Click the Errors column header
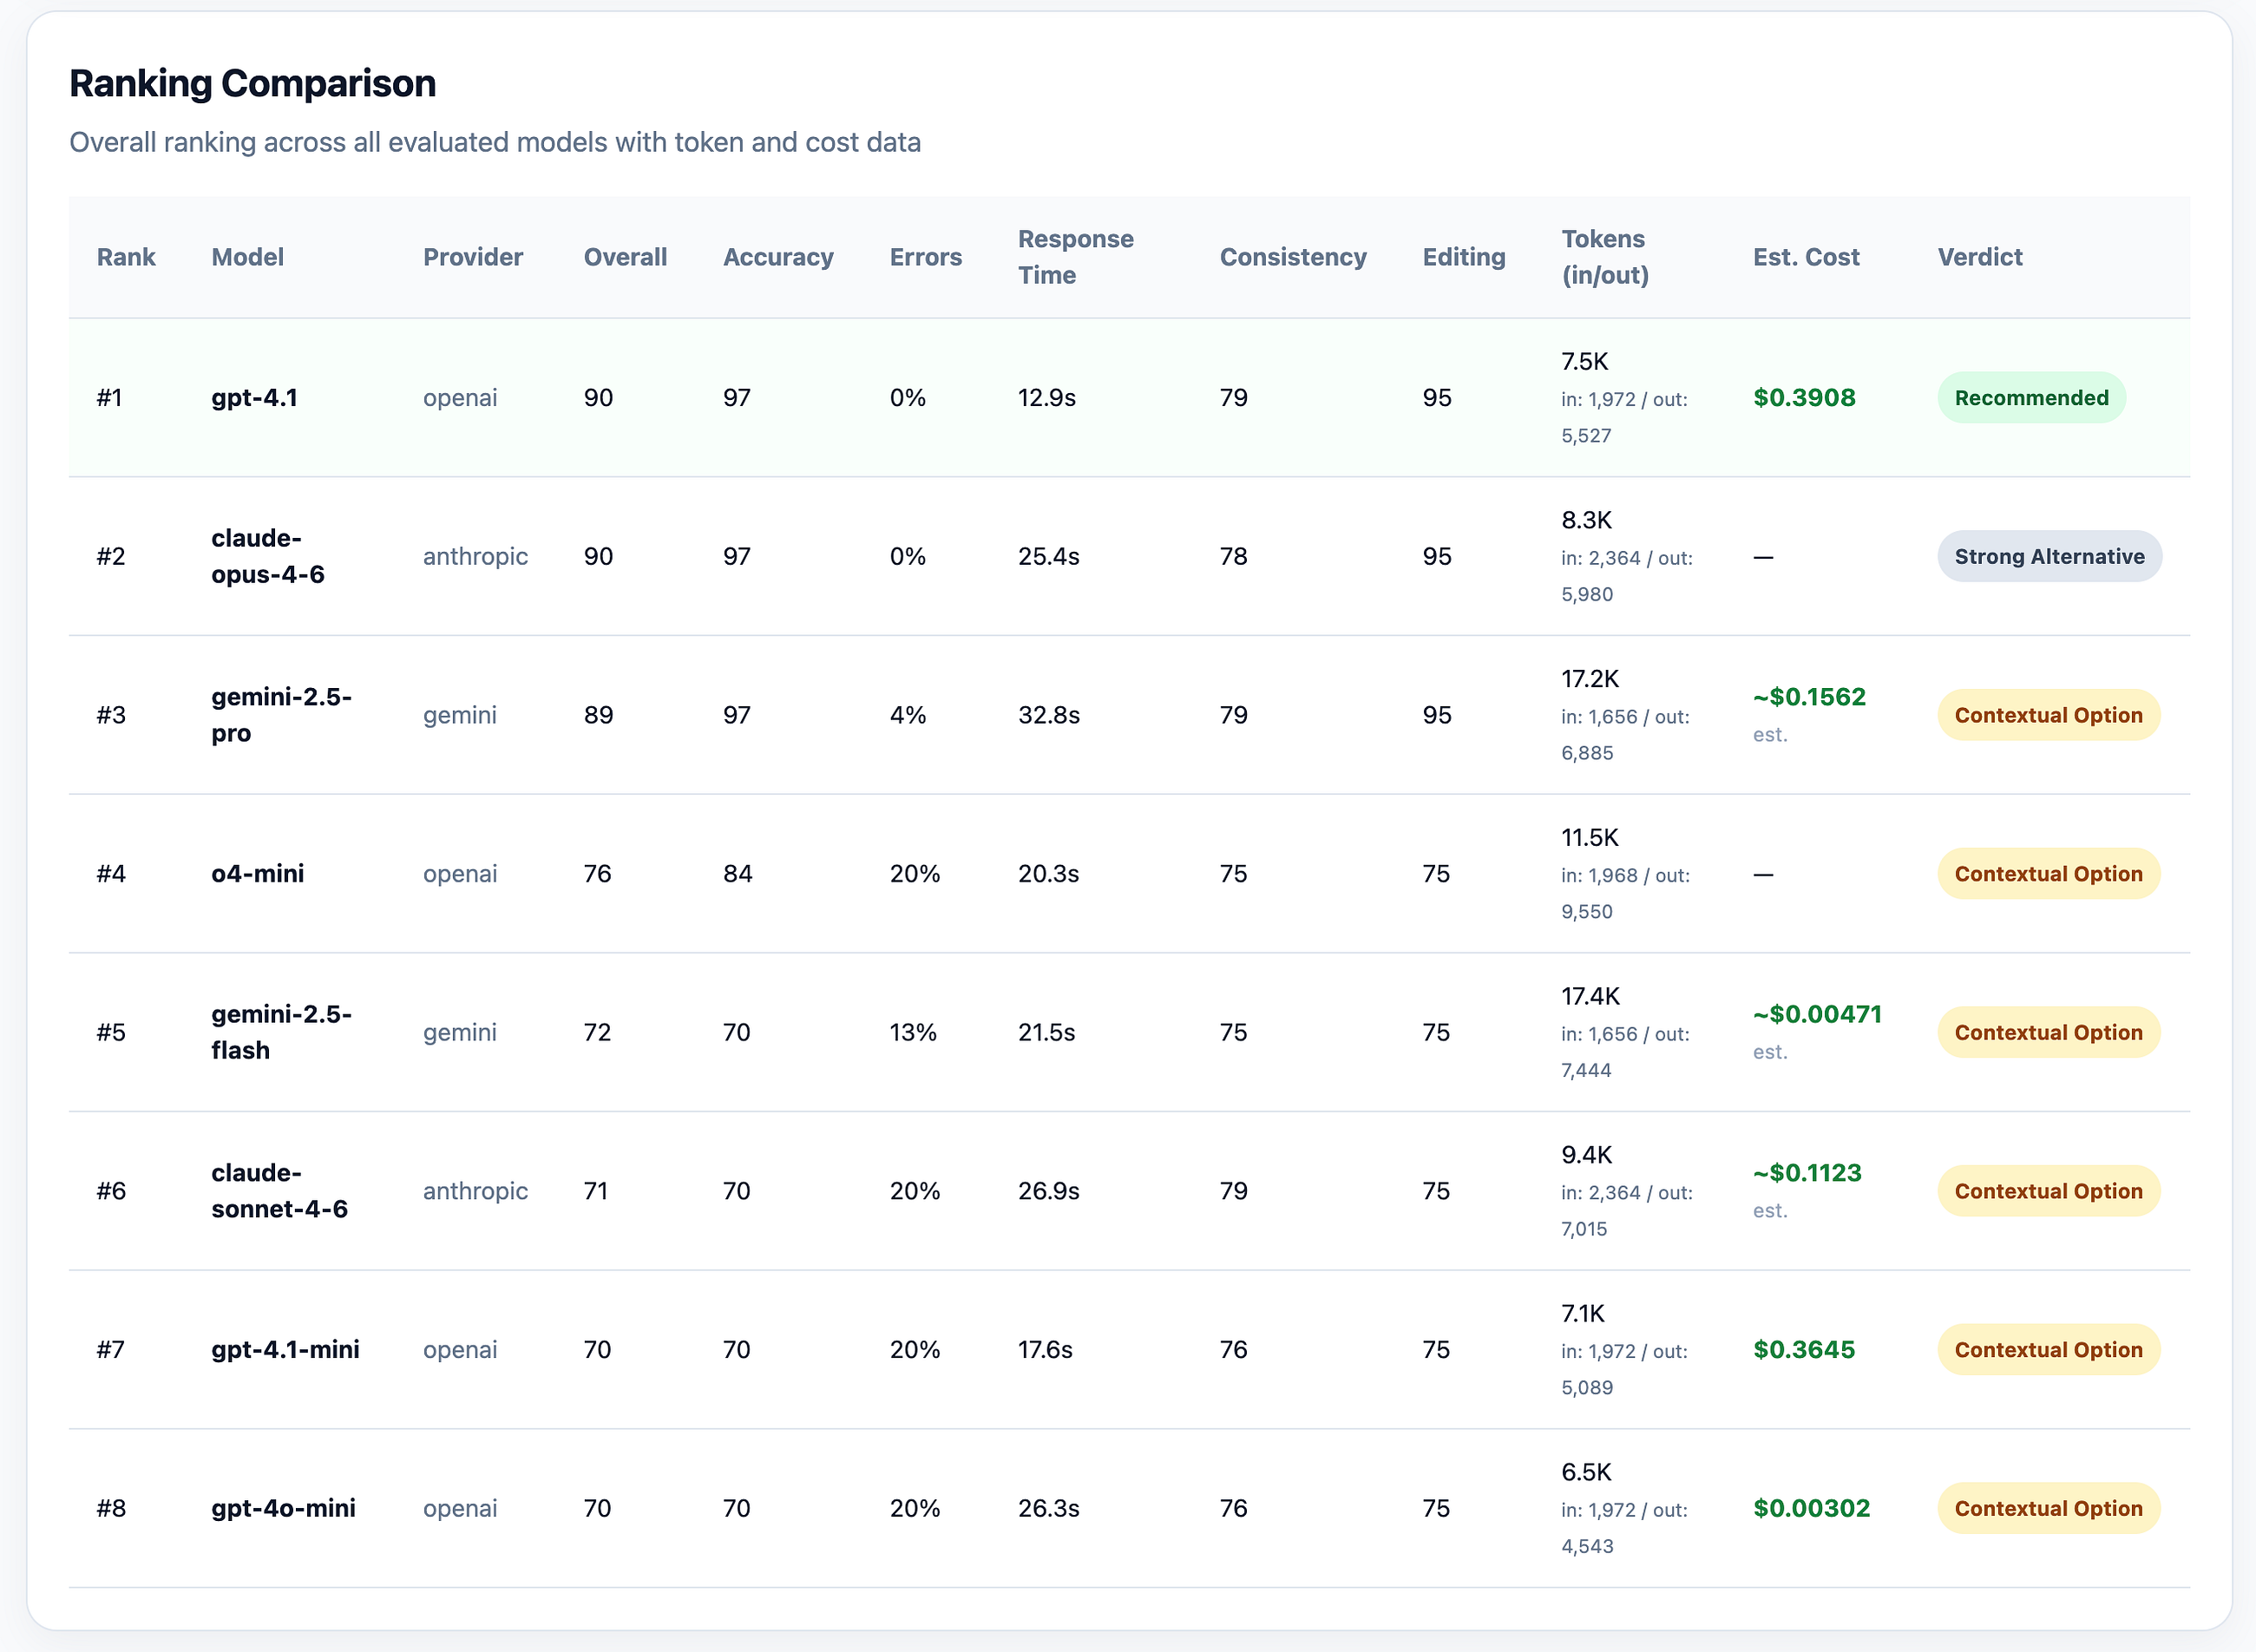 pos(926,257)
